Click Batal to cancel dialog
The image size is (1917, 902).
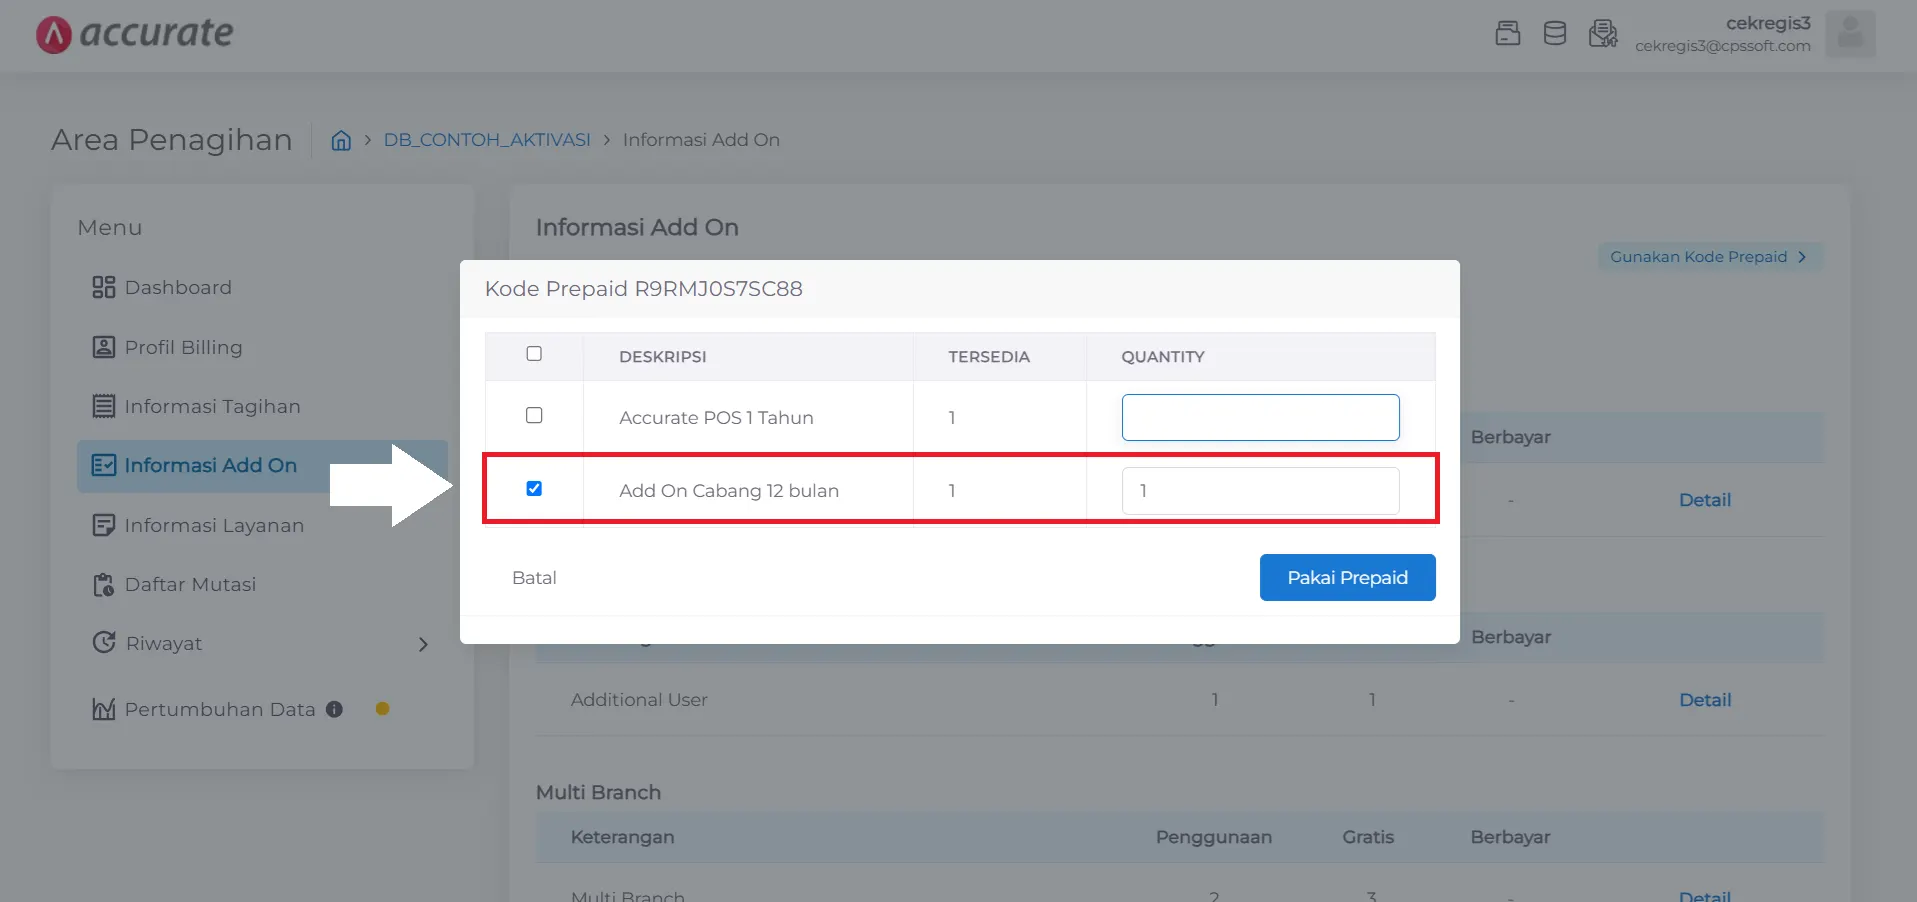[x=534, y=578]
